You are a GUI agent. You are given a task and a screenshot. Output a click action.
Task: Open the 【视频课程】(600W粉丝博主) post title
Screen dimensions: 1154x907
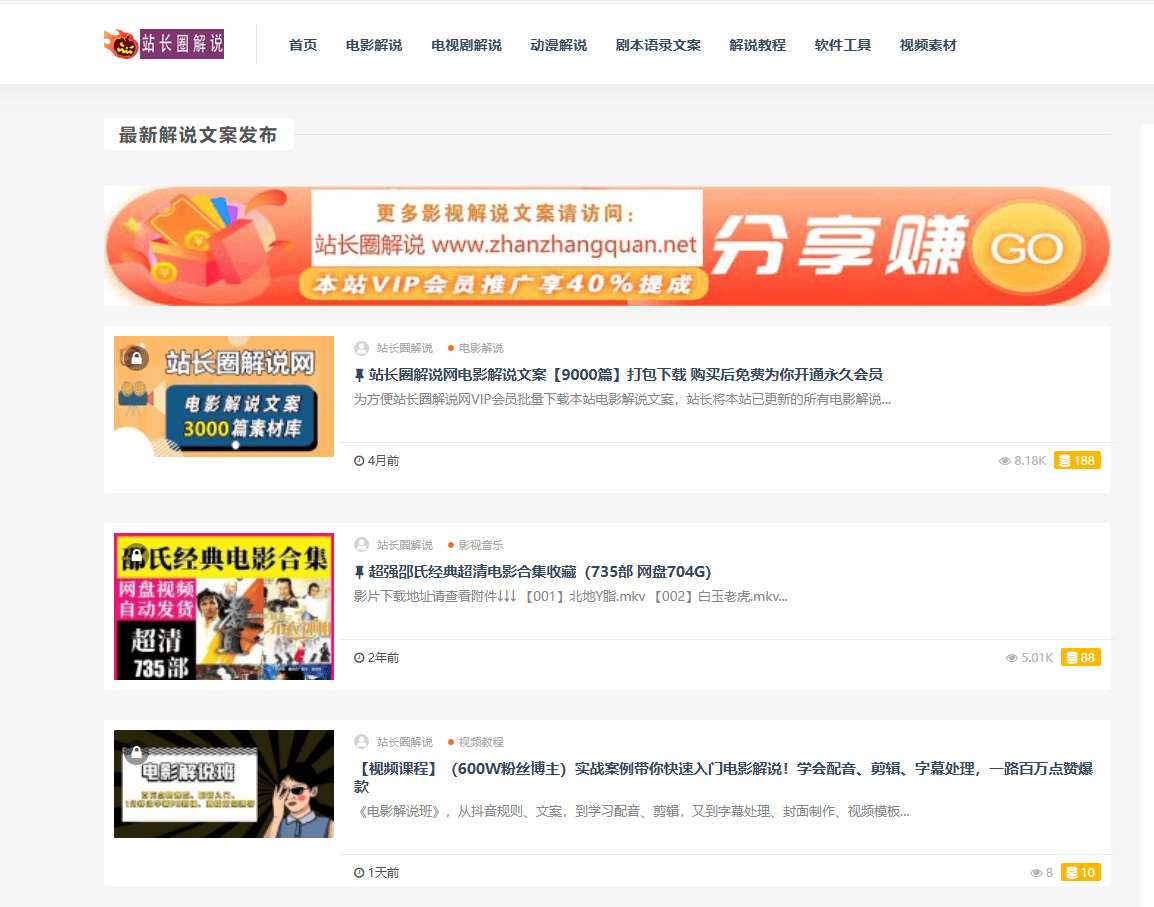(x=723, y=777)
